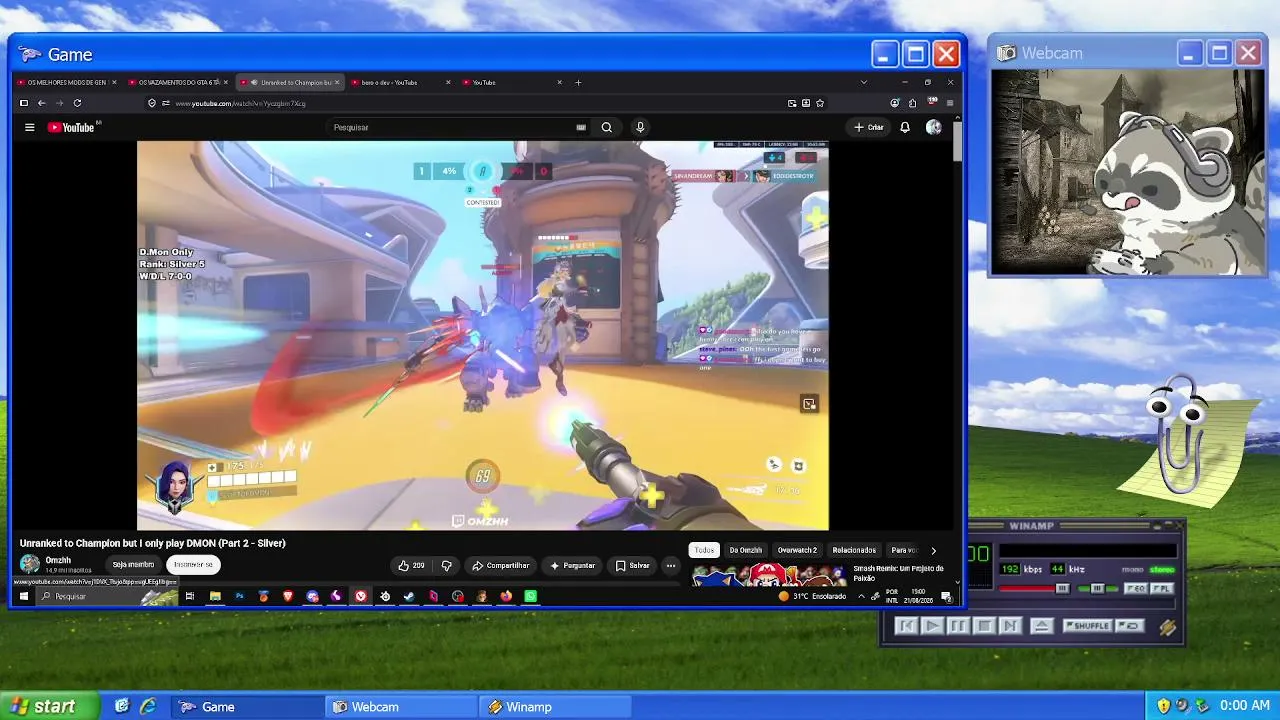The width and height of the screenshot is (1280, 720).
Task: Open a new browser tab
Action: point(578,82)
